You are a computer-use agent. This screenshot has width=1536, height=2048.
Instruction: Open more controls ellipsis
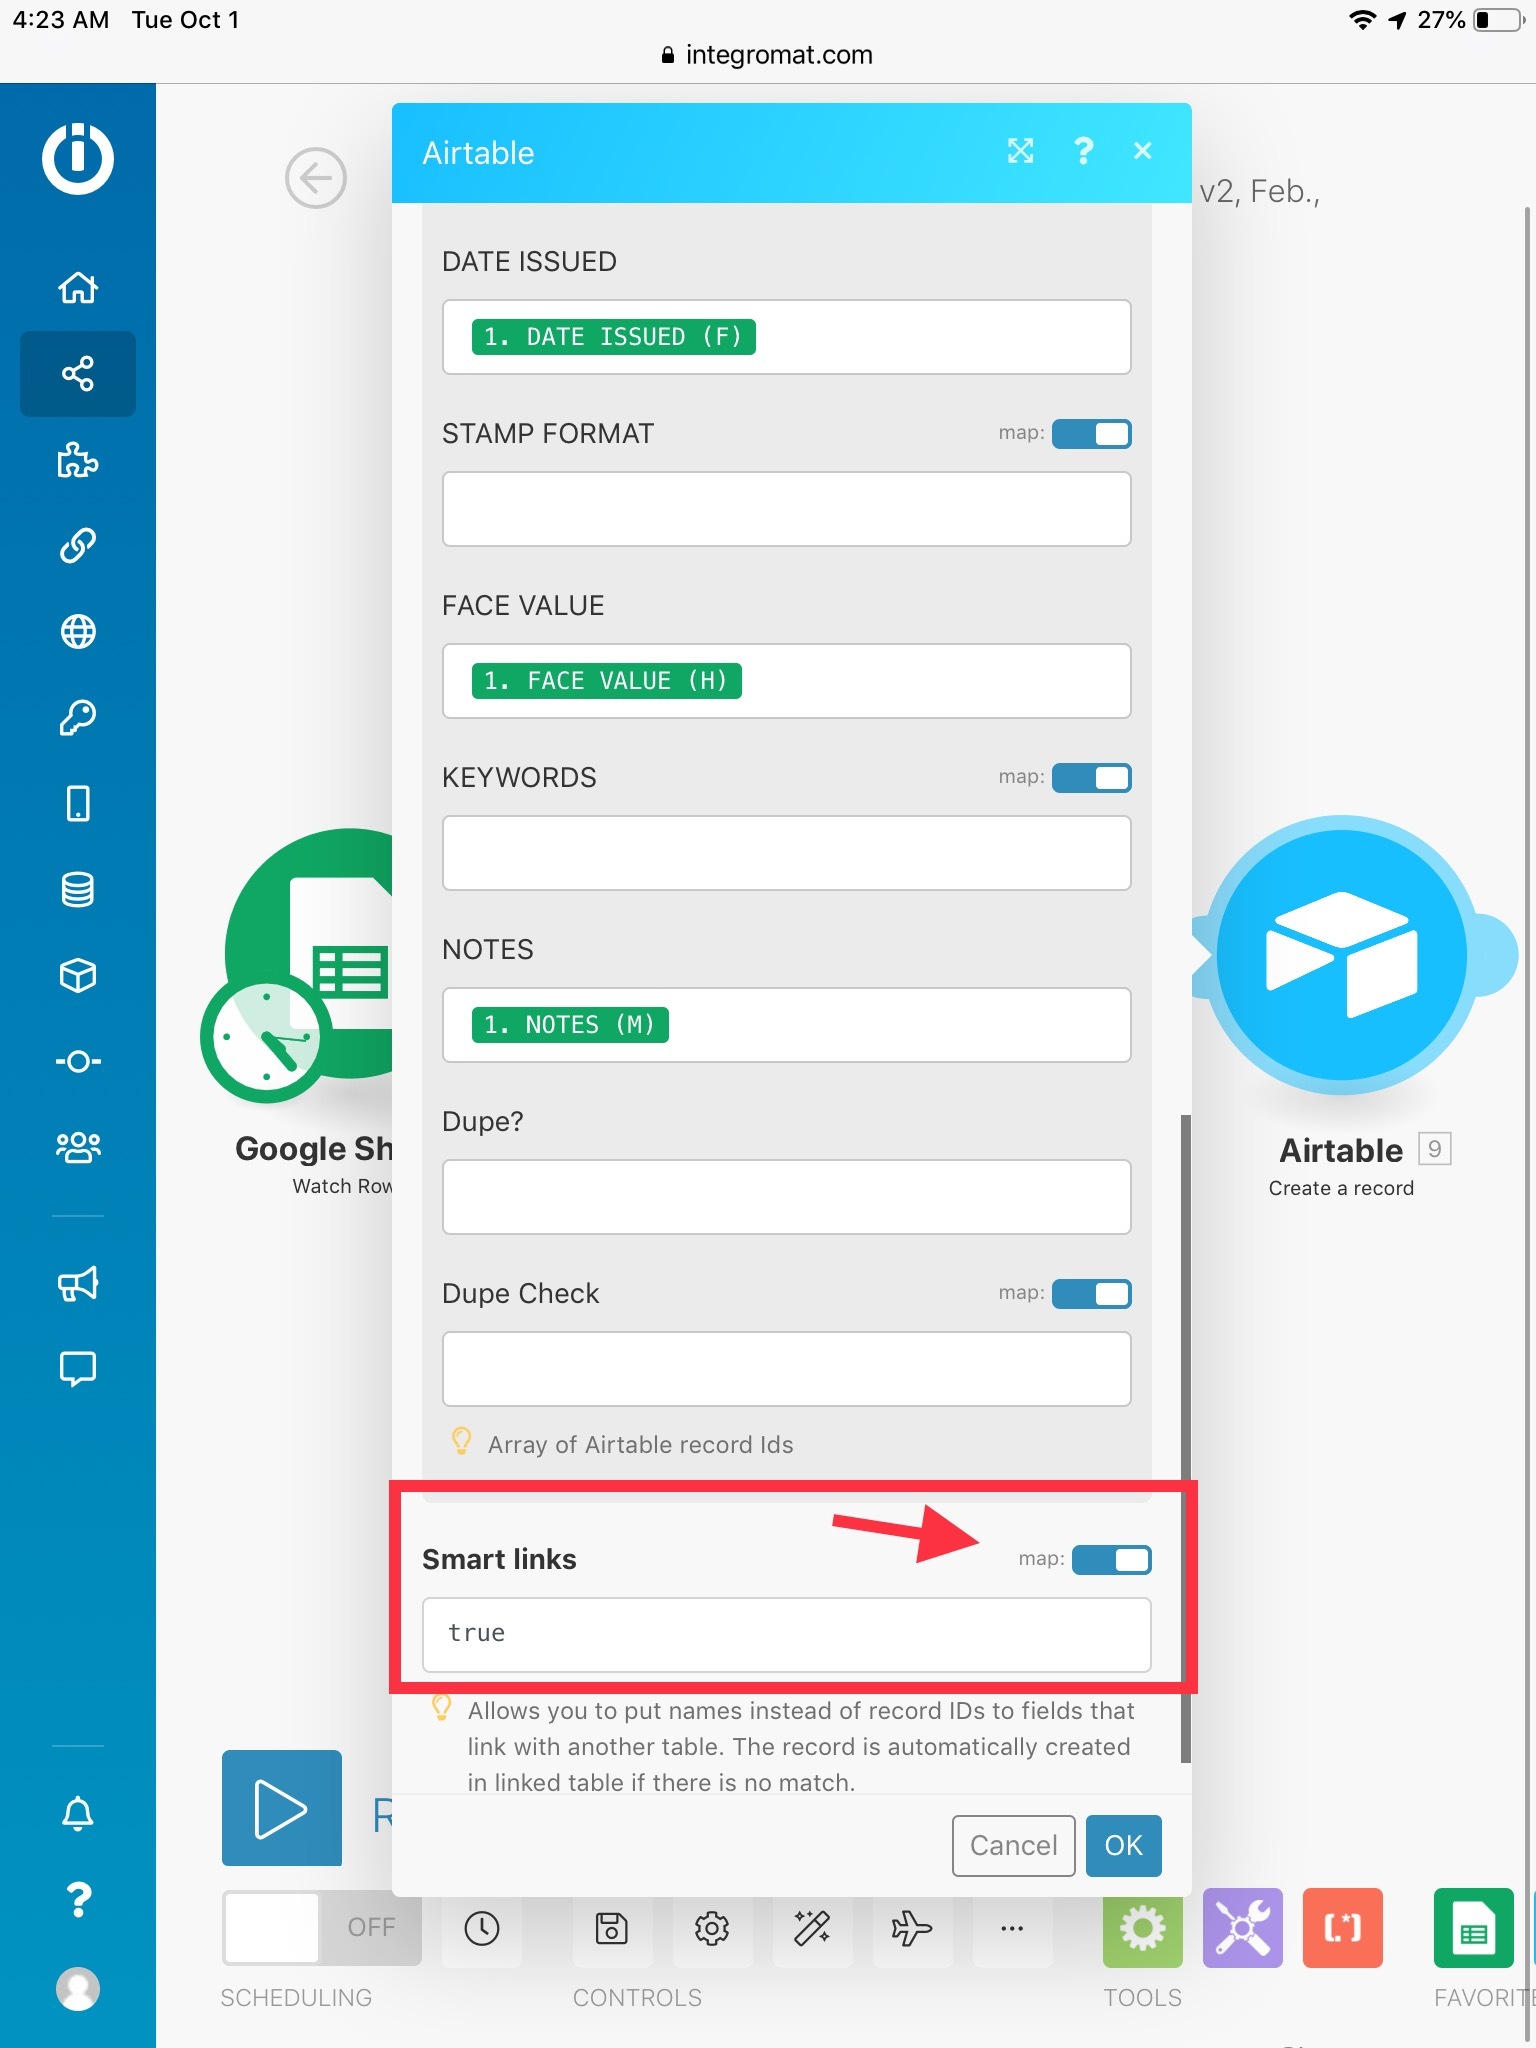(1012, 1928)
